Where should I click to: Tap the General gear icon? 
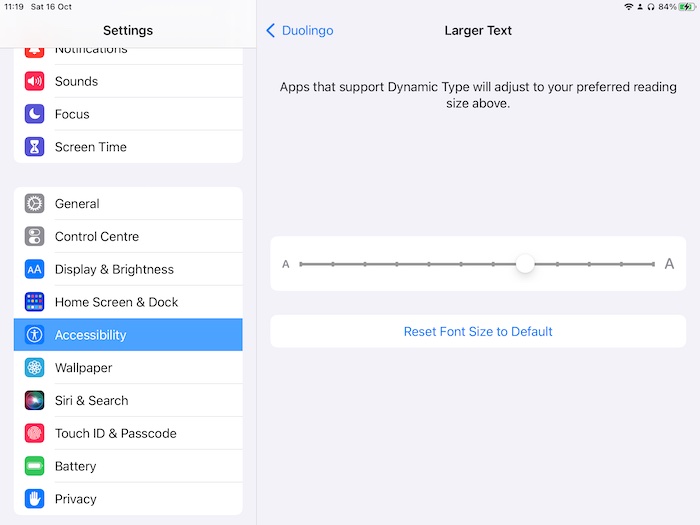click(x=35, y=204)
